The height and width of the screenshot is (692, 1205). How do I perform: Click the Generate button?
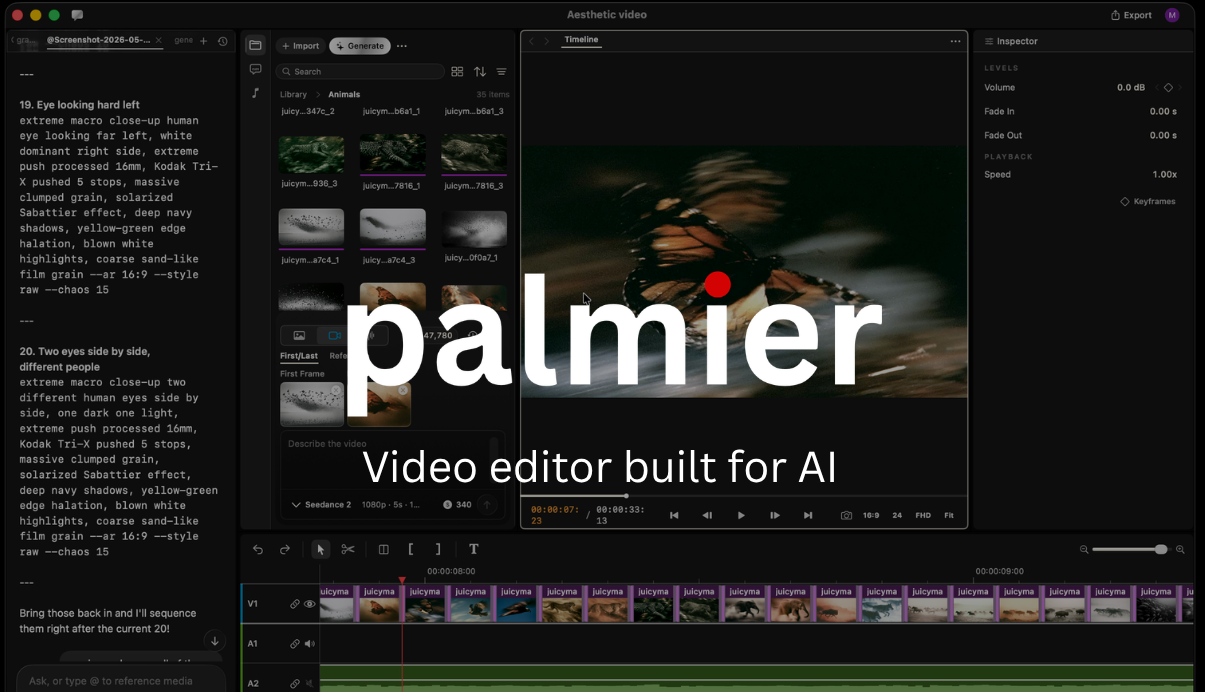[x=360, y=46]
